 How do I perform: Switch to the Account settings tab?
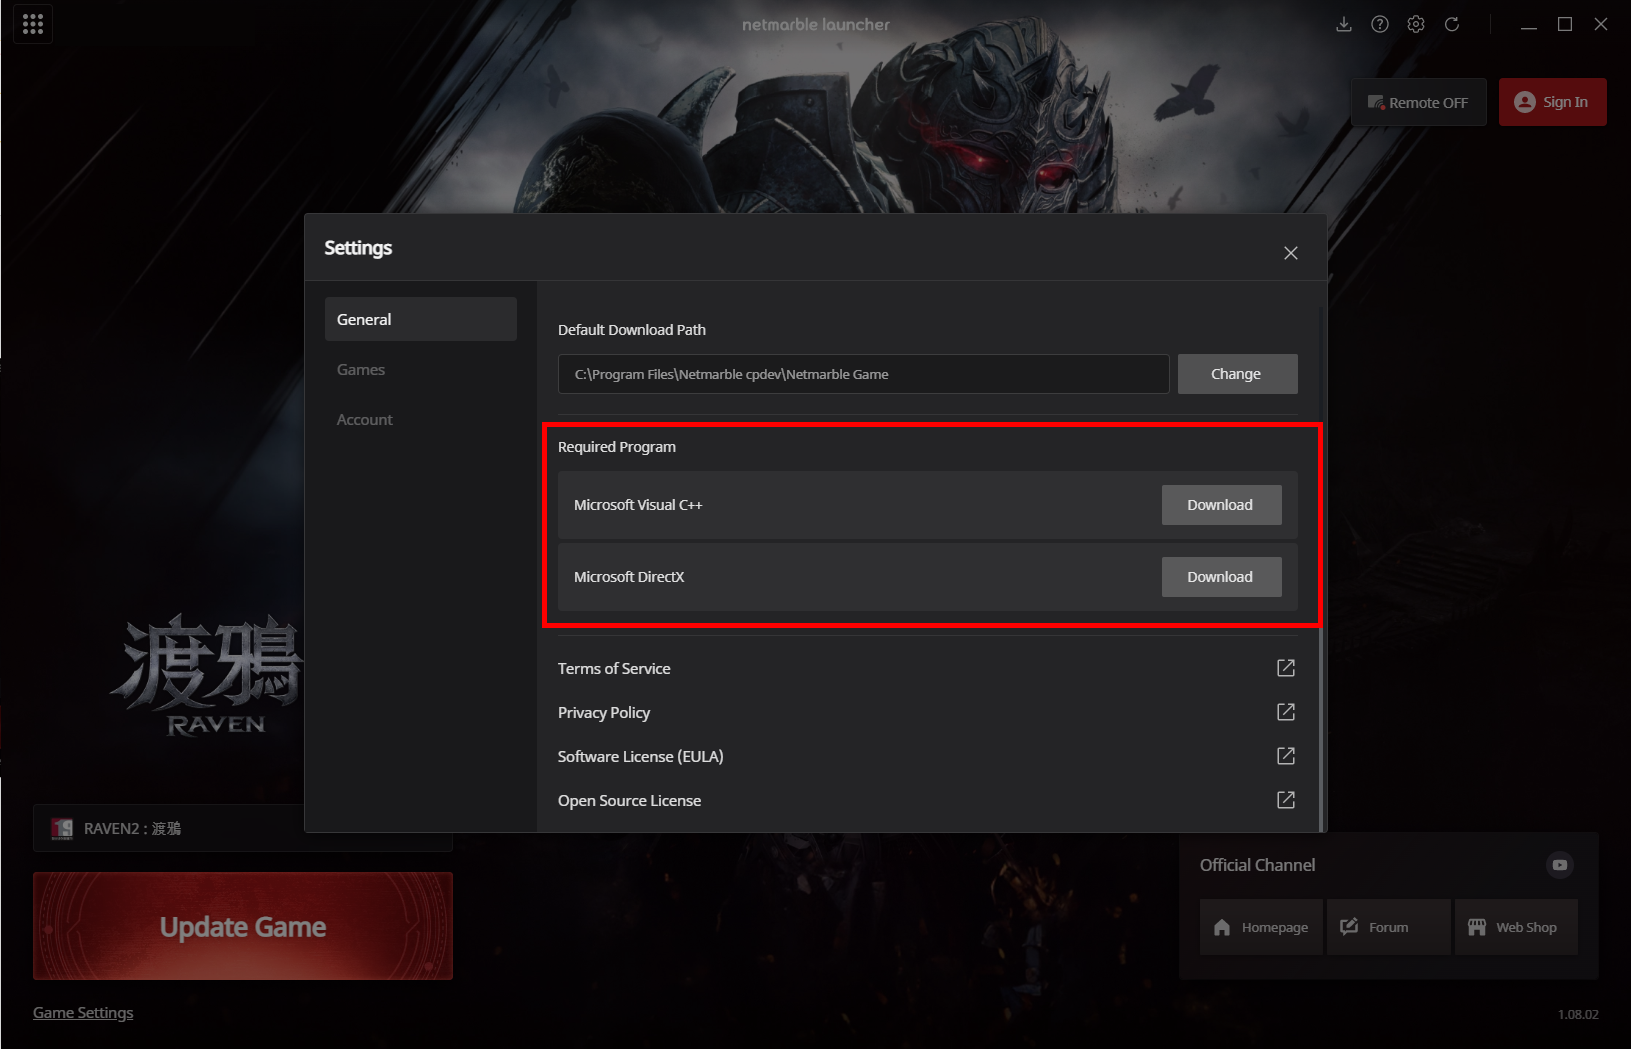(x=365, y=420)
